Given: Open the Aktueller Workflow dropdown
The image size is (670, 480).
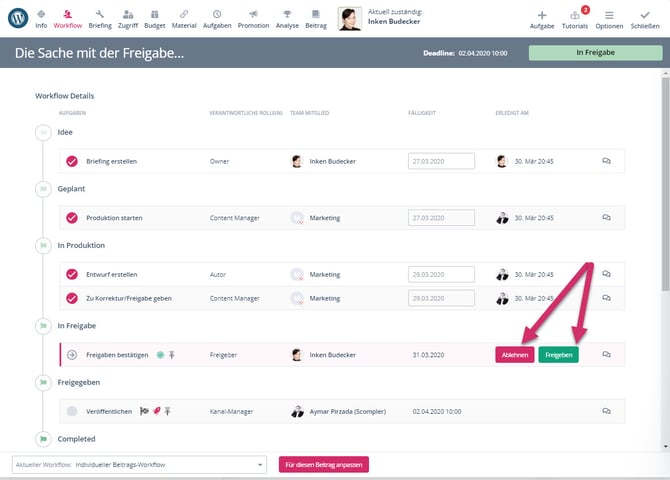Looking at the screenshot, I should click(139, 465).
